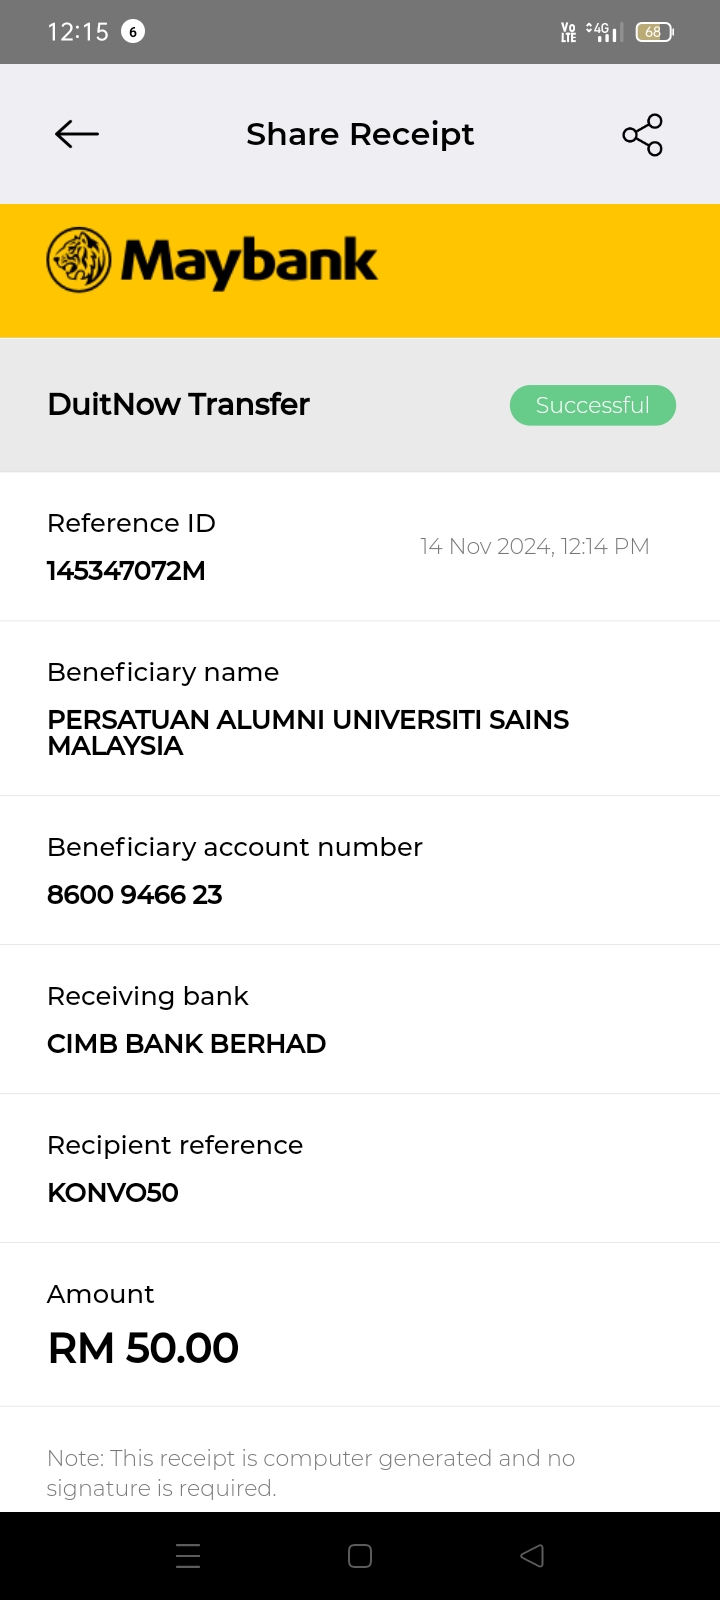Tap the recipient reference KONVO50
This screenshot has height=1600, width=720.
click(x=113, y=1193)
